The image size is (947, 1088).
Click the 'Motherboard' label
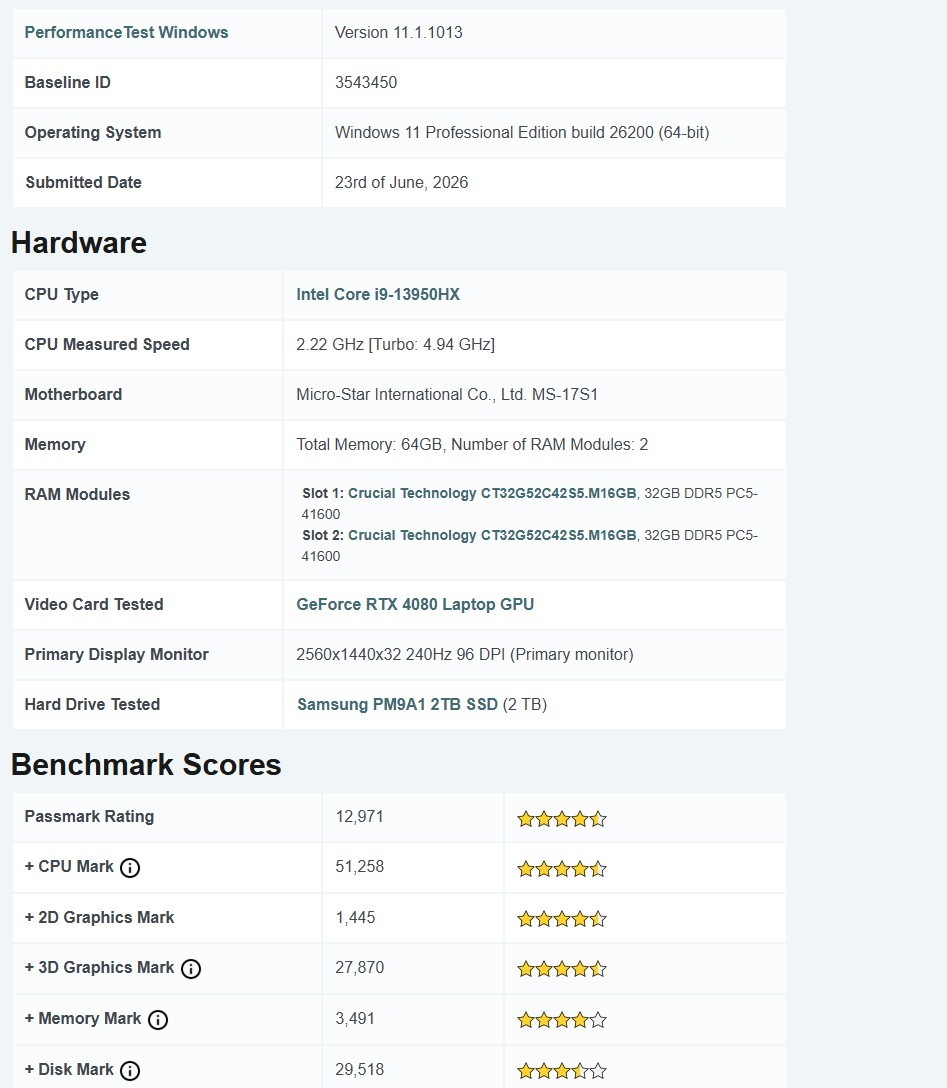[73, 394]
